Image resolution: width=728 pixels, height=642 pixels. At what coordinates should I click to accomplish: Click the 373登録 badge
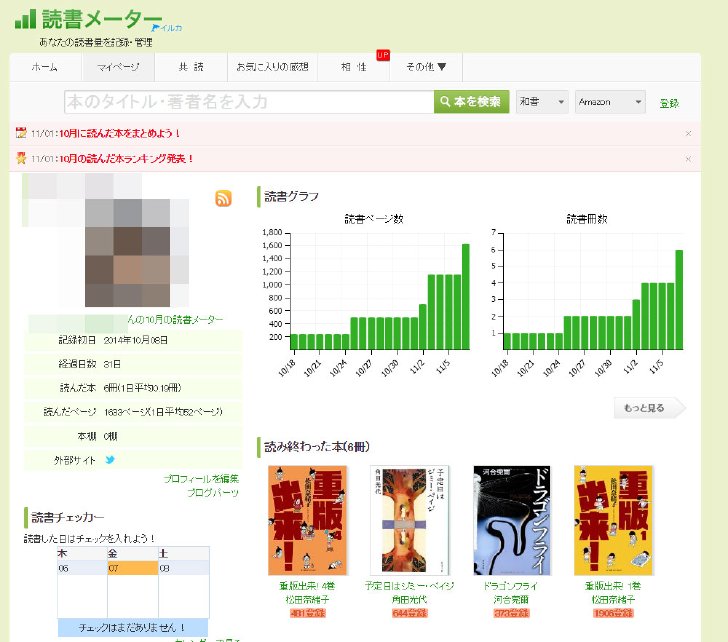point(511,613)
